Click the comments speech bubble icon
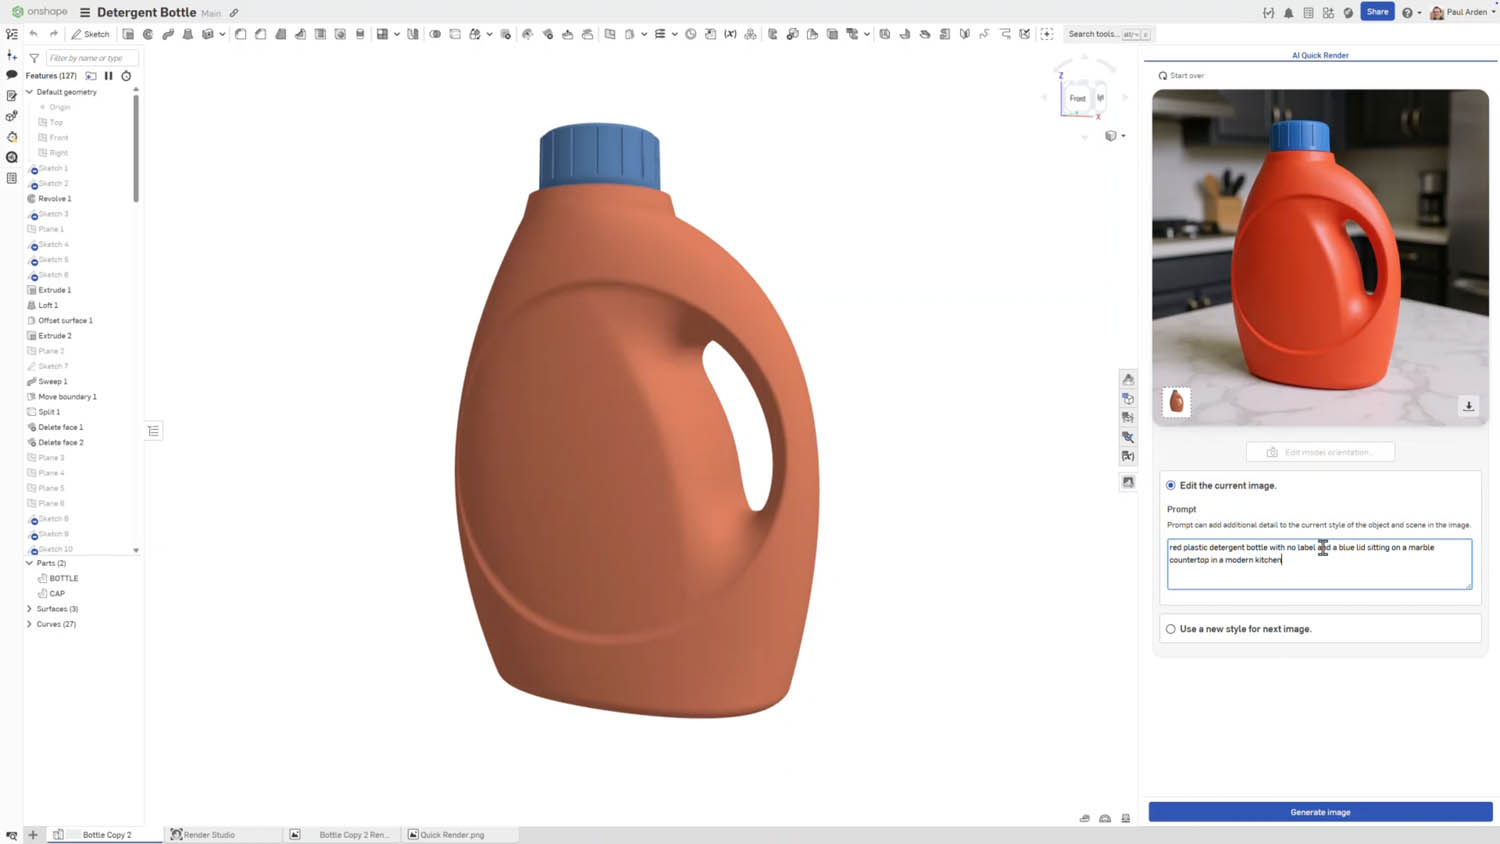The width and height of the screenshot is (1500, 844). click(x=12, y=75)
